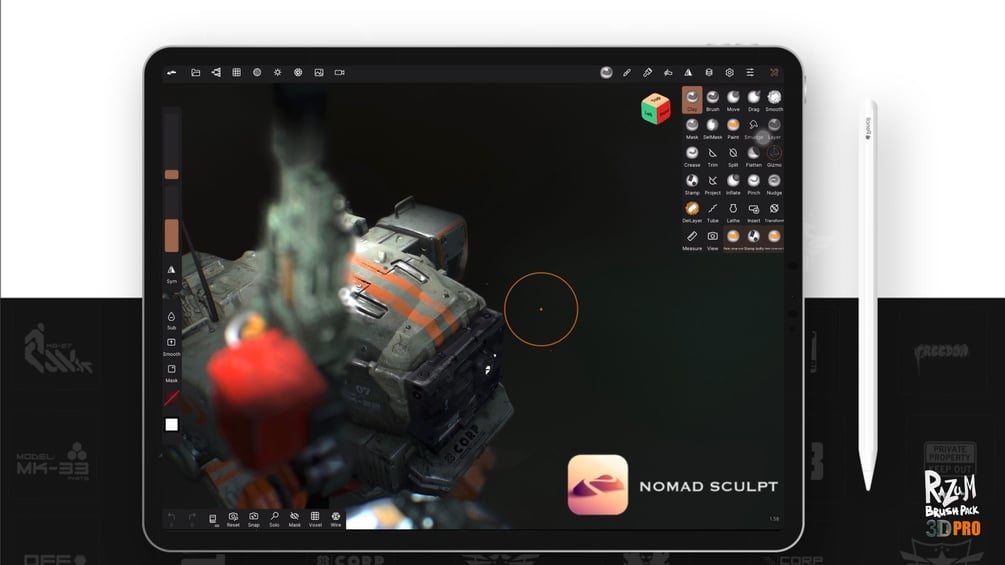Select the Lathe tool
Viewport: 1005px width, 565px height.
pos(733,211)
